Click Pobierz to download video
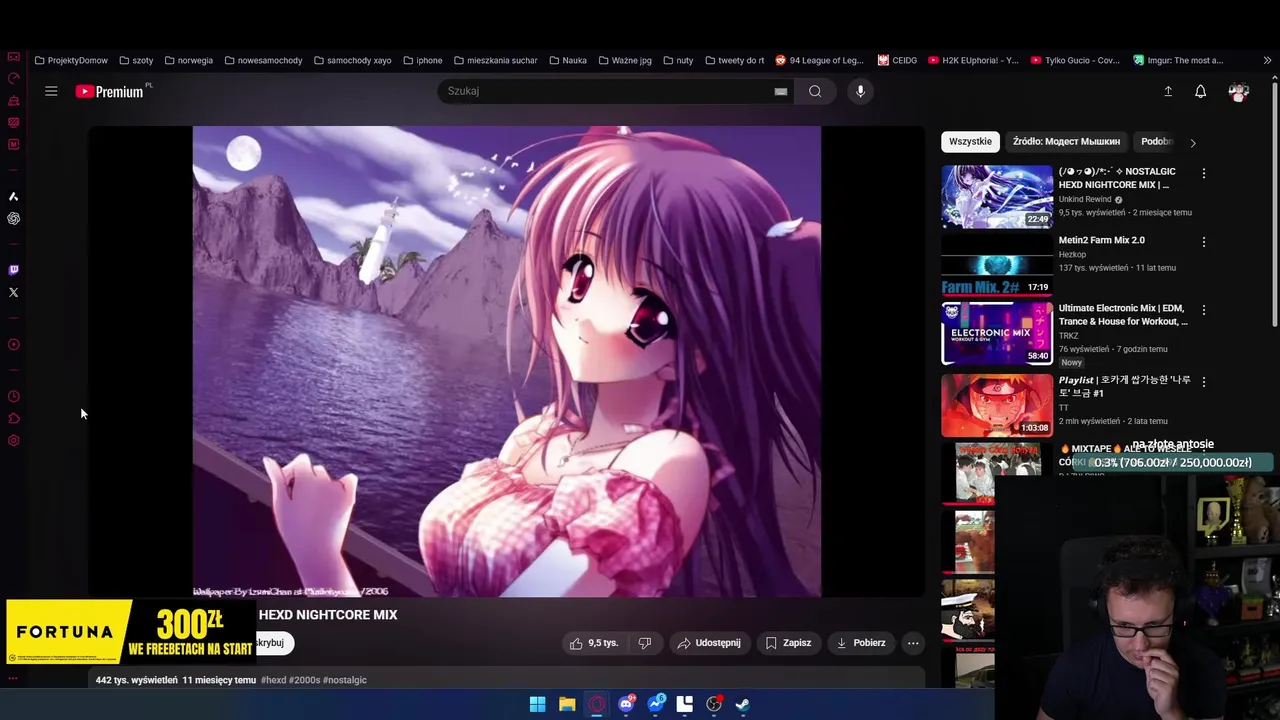Image resolution: width=1280 pixels, height=720 pixels. tap(861, 643)
